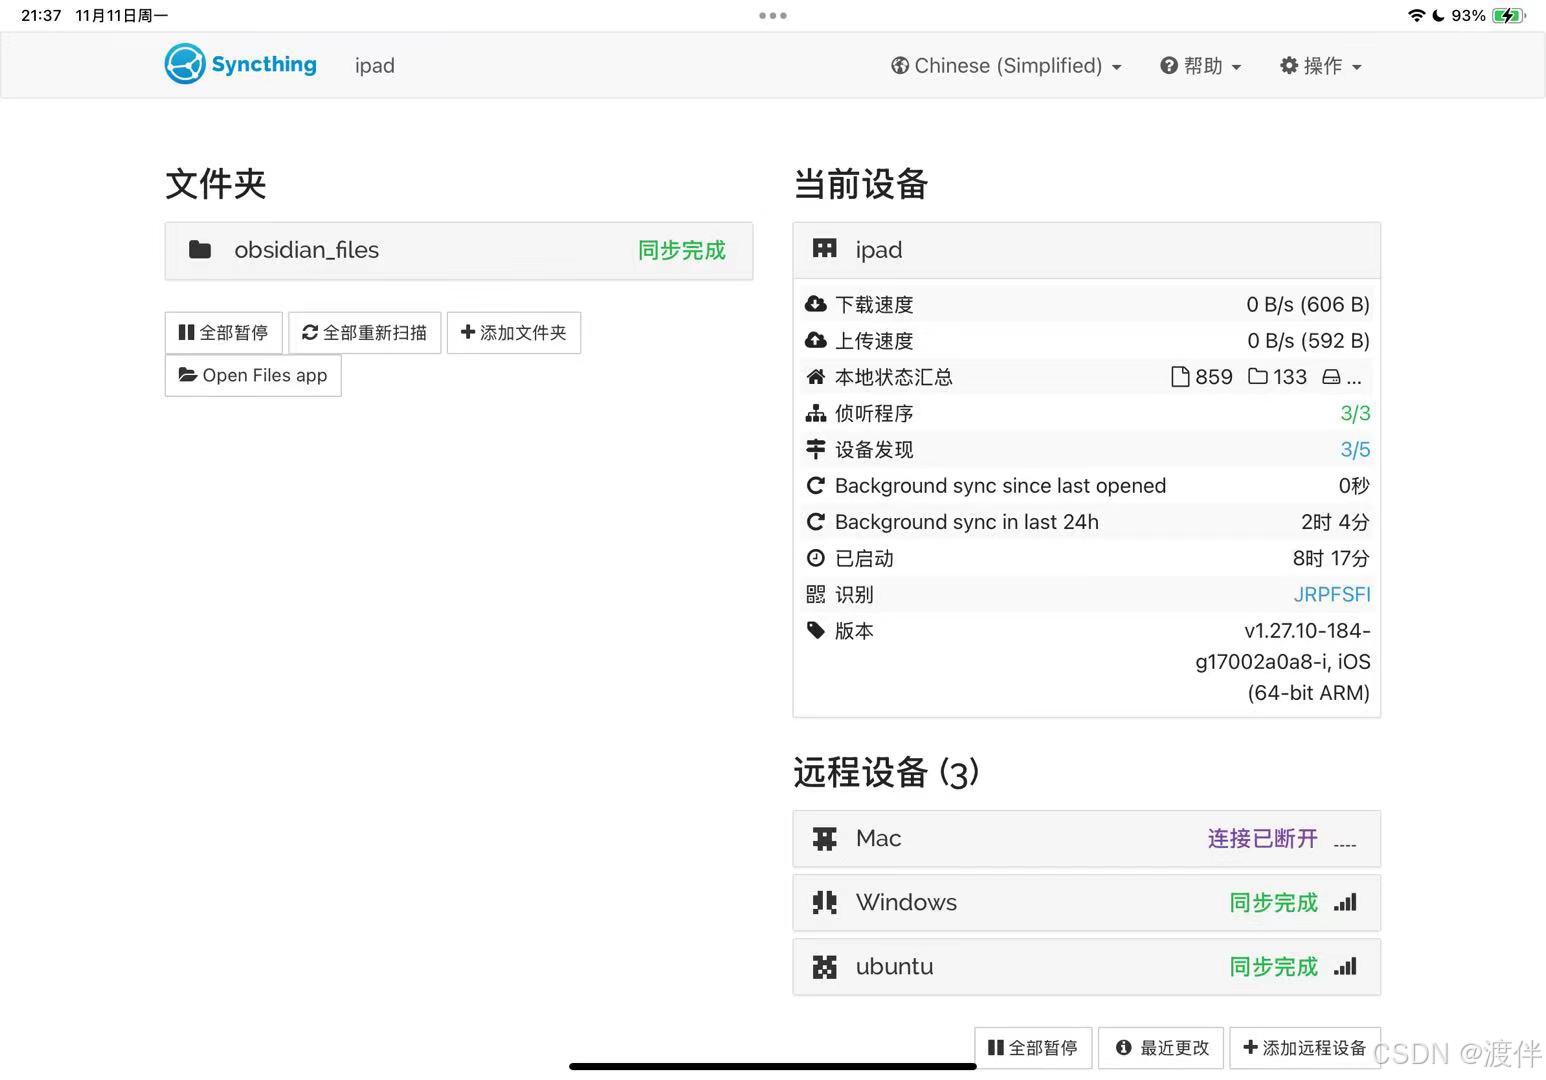Click the 同步完成 status of Windows
The width and height of the screenshot is (1546, 1080).
1274,902
